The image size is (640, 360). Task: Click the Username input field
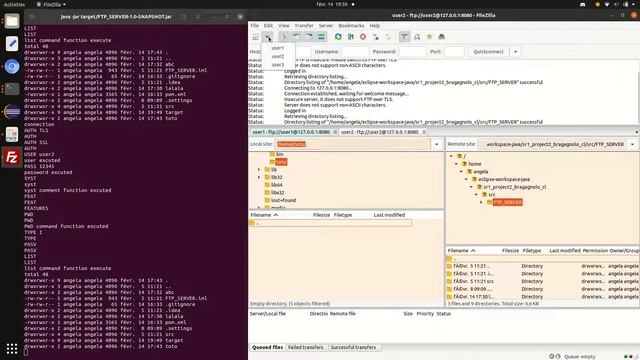pyautogui.click(x=355, y=52)
